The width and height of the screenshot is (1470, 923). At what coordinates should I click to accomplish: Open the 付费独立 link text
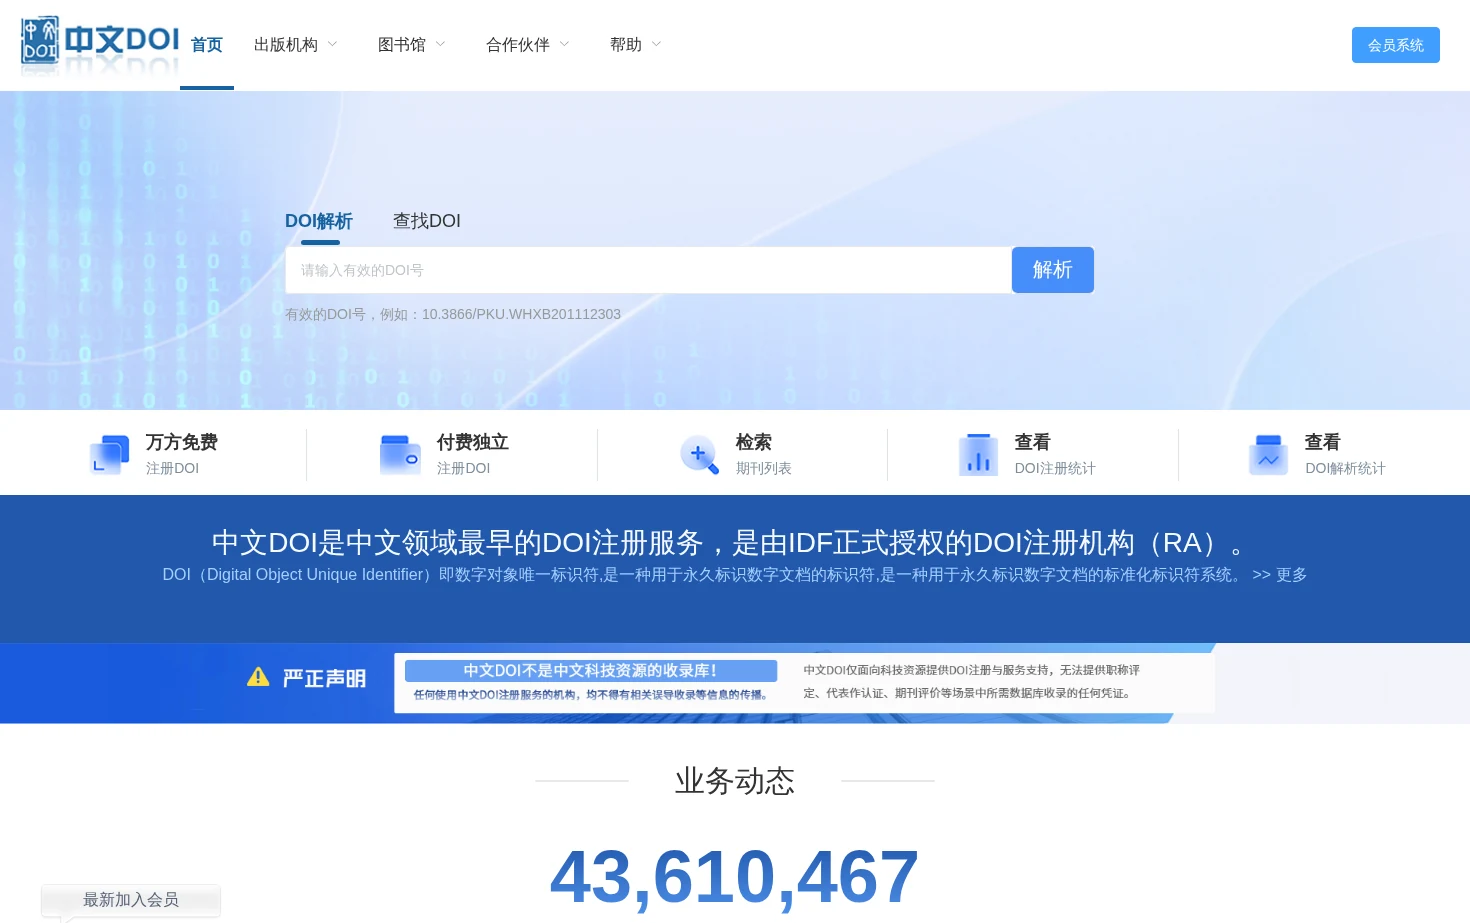pyautogui.click(x=473, y=442)
